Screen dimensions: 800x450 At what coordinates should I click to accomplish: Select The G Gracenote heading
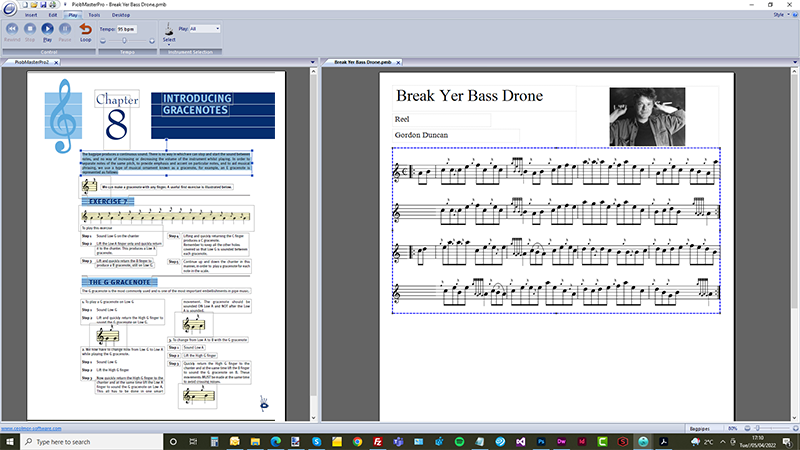tap(119, 282)
